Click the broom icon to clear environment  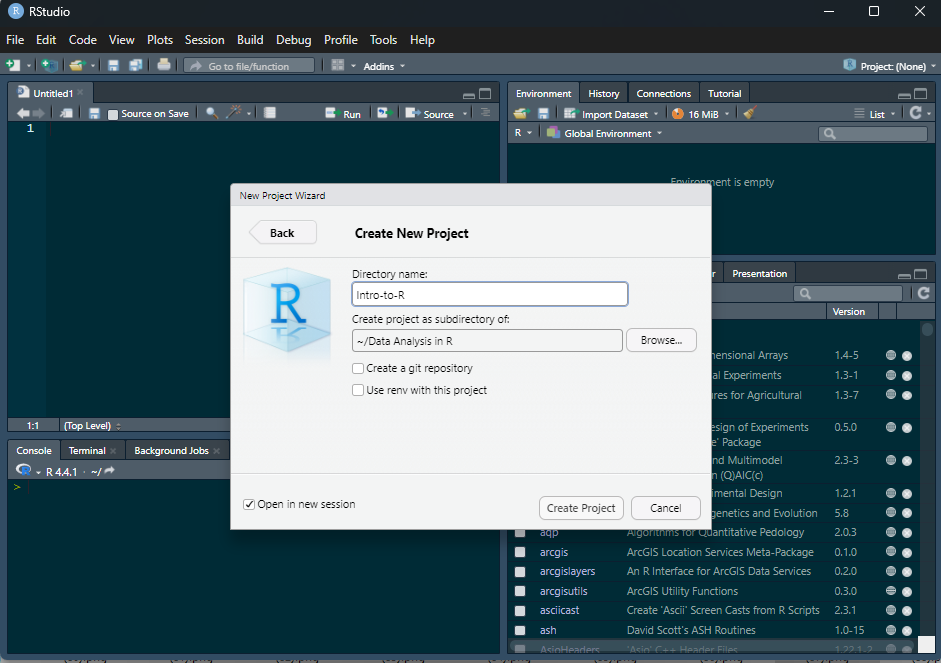751,114
